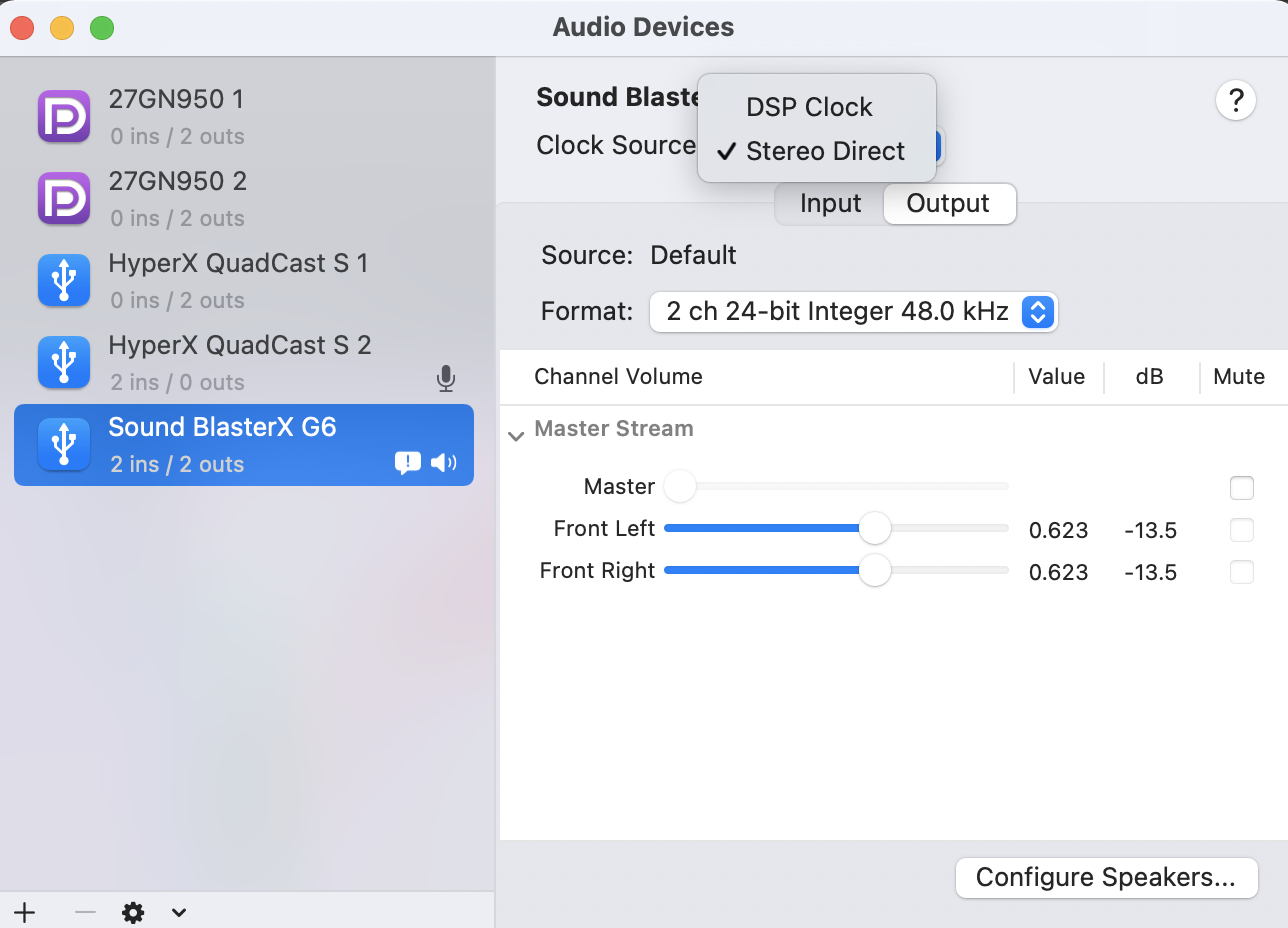Click the plus icon to add a device
This screenshot has width=1288, height=928.
(25, 912)
